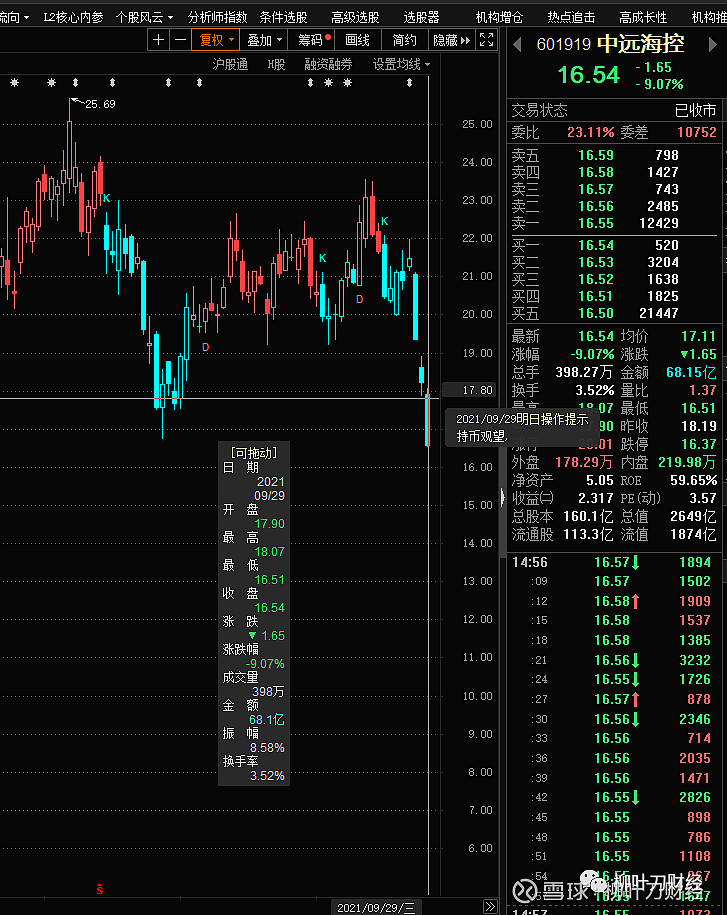Click the first snowflake event marker on top row
The image size is (727, 915).
15,83
